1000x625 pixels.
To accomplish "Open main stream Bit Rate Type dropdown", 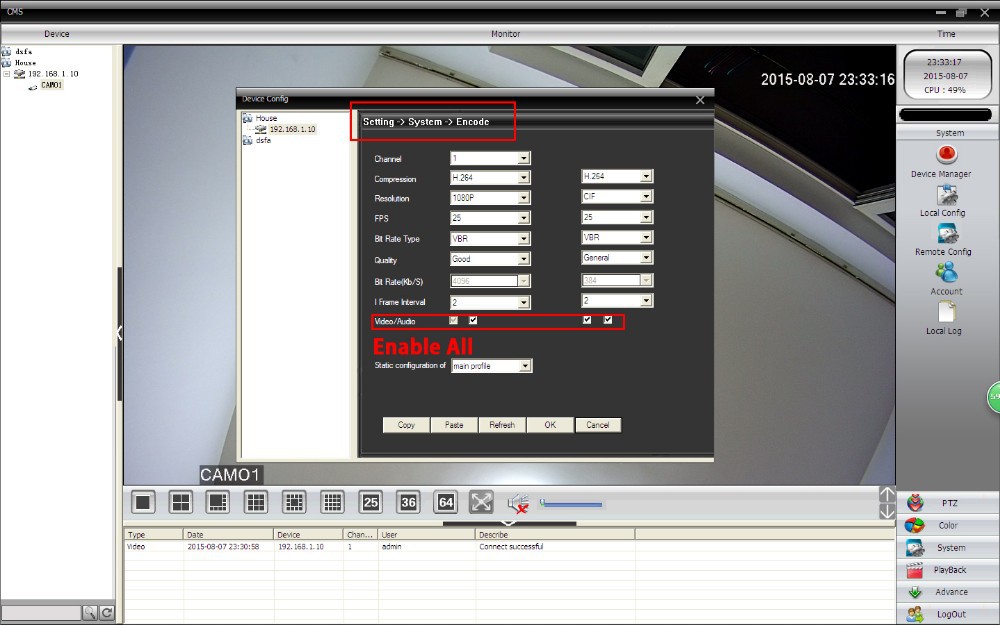I will point(523,239).
